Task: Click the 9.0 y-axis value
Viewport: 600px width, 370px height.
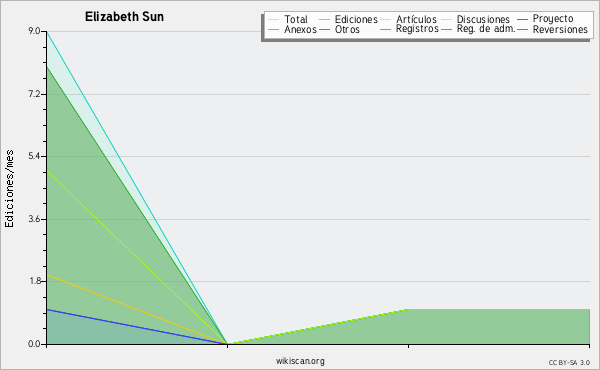Action: click(x=34, y=31)
